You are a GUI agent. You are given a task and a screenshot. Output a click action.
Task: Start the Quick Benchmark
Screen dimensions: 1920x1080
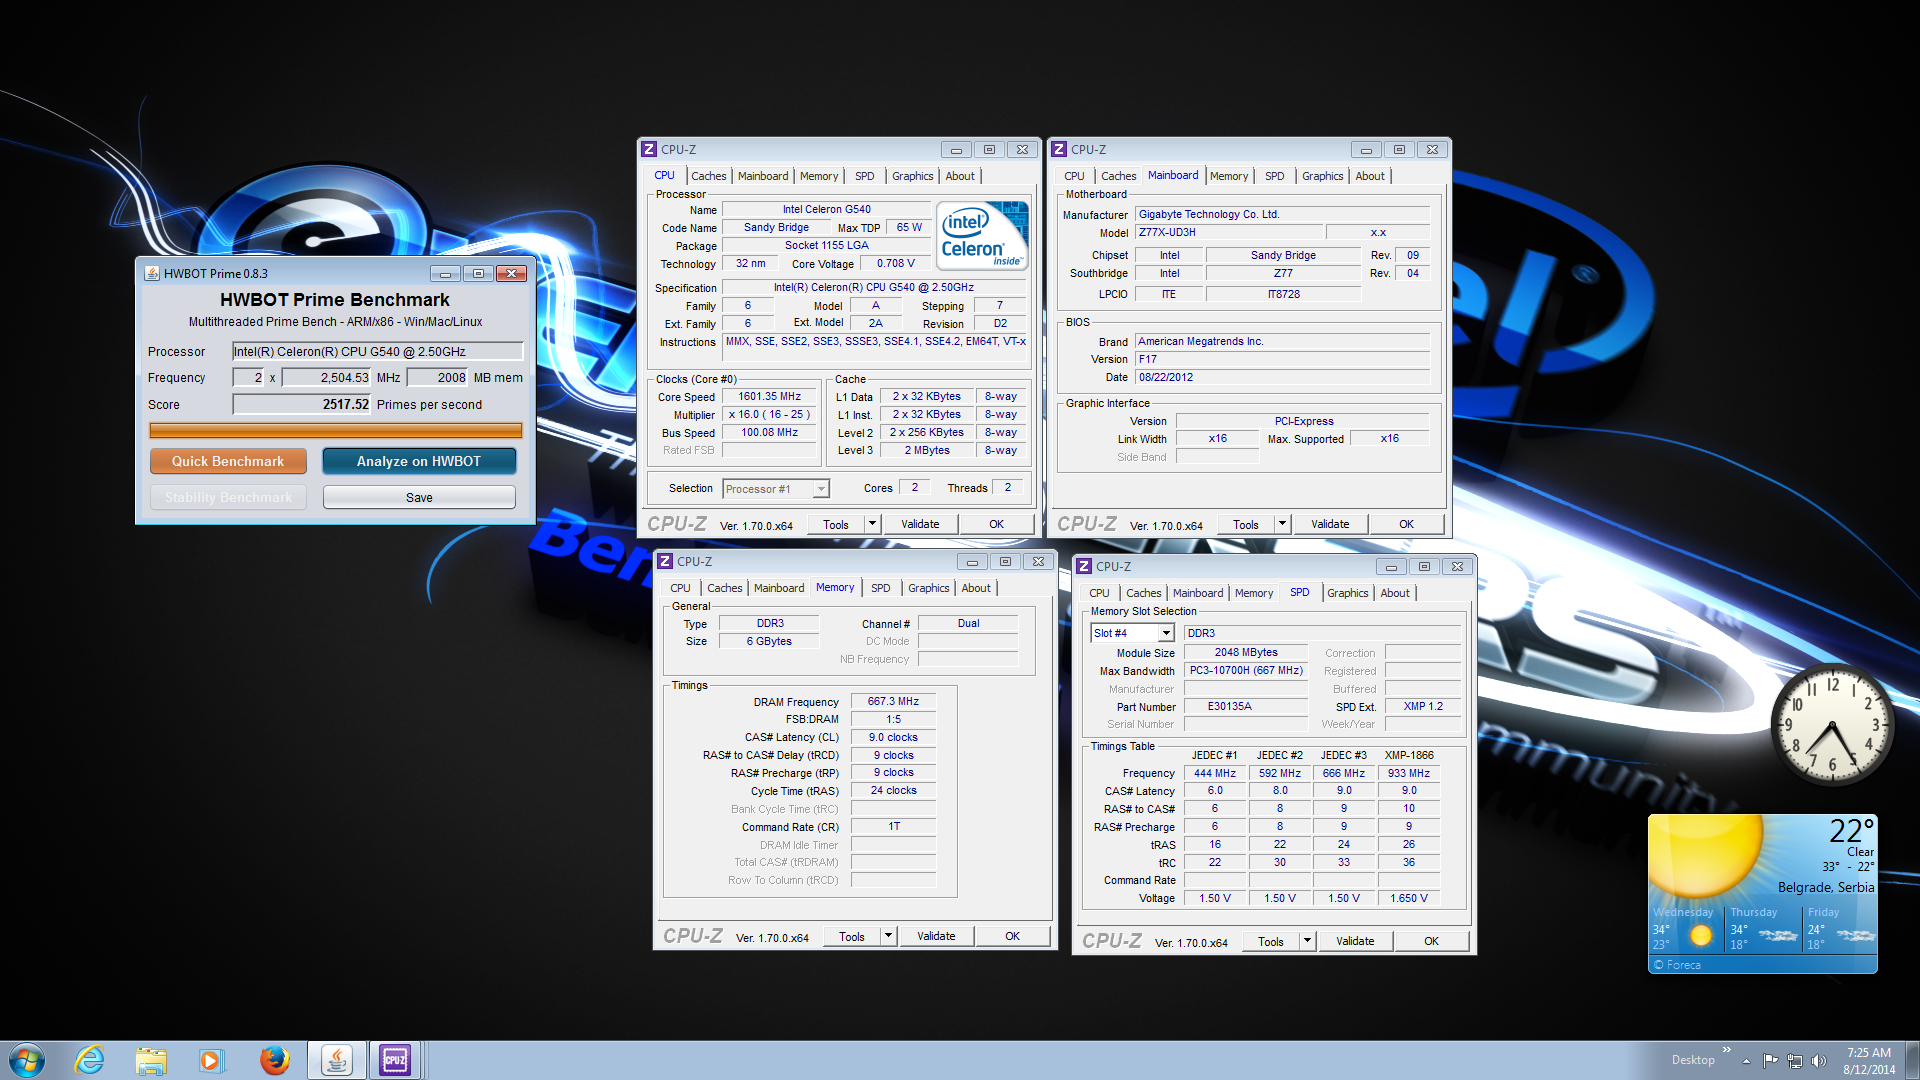click(x=228, y=461)
